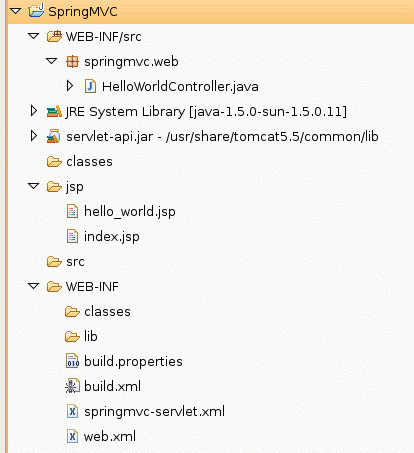Select build.xml file name
Image resolution: width=414 pixels, height=453 pixels.
[x=112, y=386]
